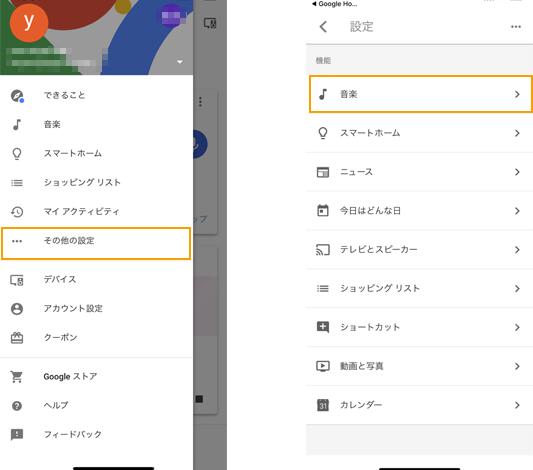Open the 音楽 settings row

(421, 94)
